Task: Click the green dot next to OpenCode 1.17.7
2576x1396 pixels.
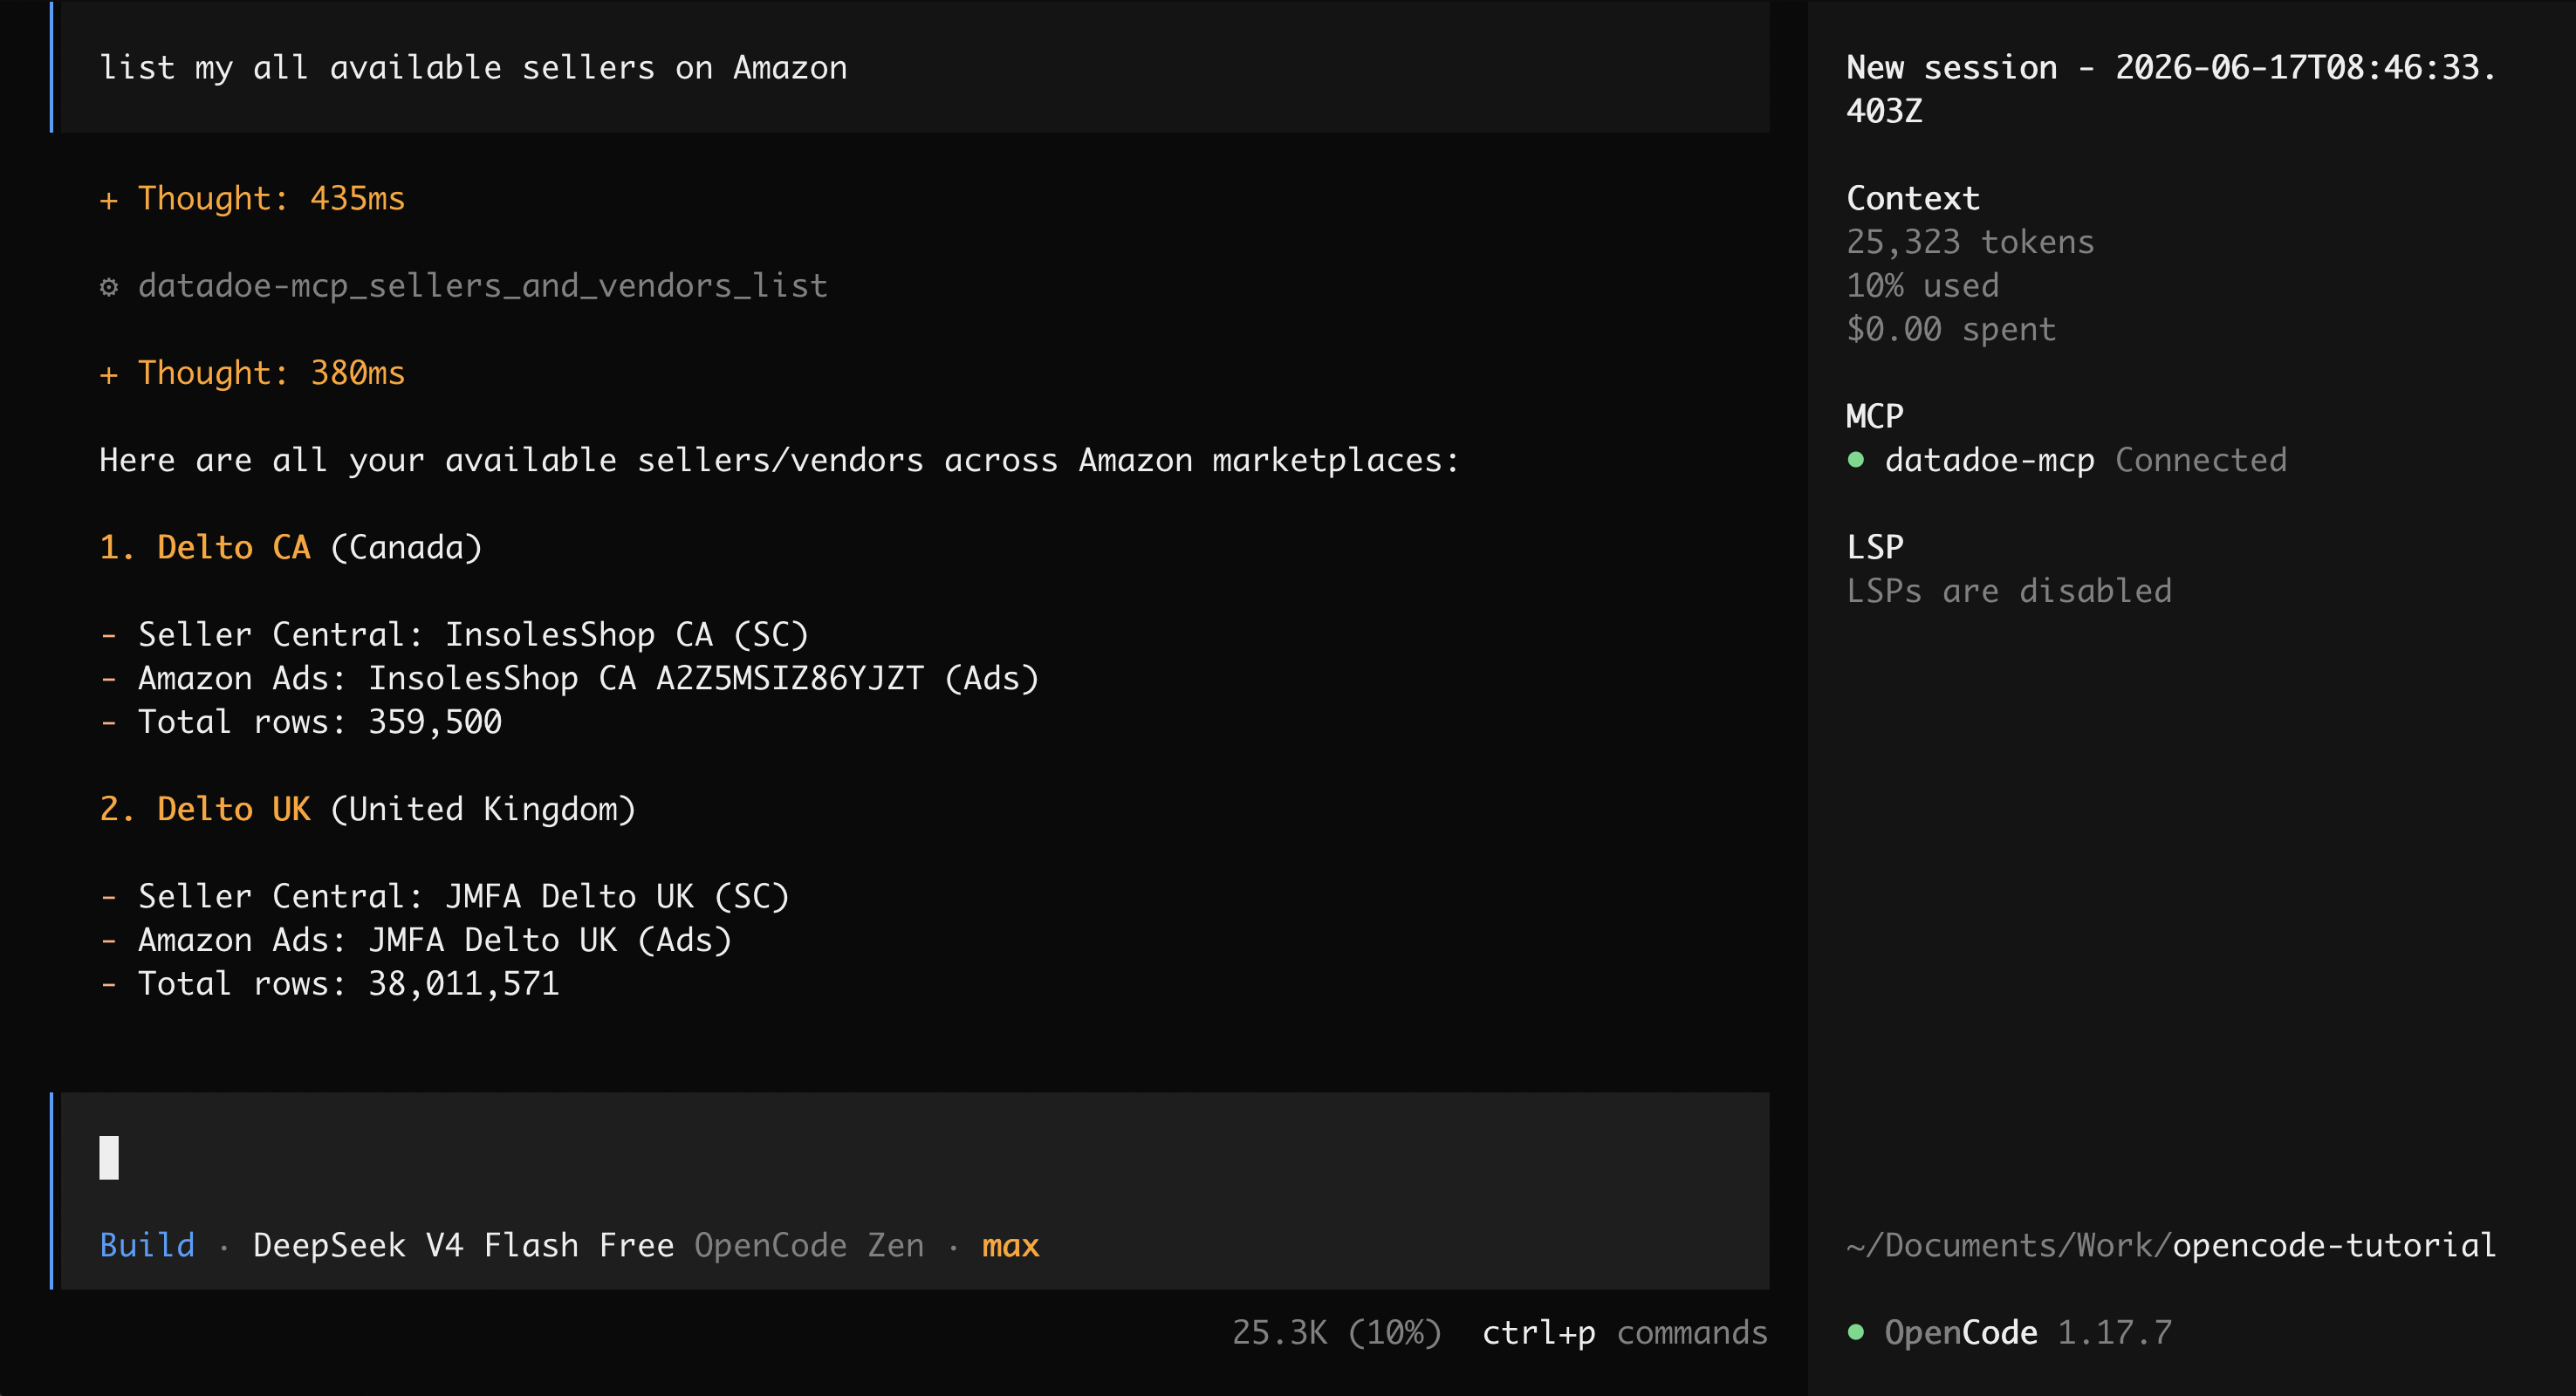Action: [1856, 1332]
